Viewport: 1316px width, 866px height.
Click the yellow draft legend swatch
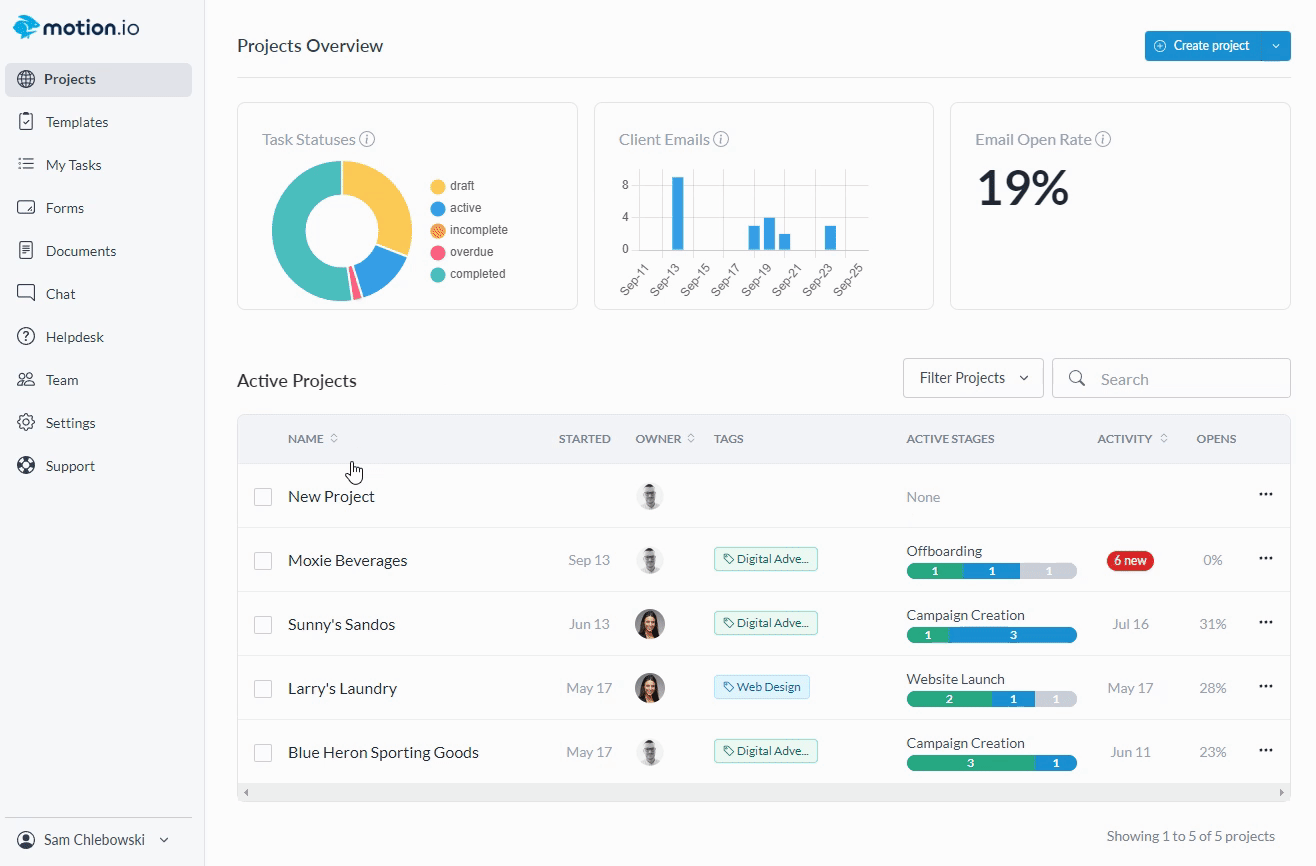coord(438,187)
